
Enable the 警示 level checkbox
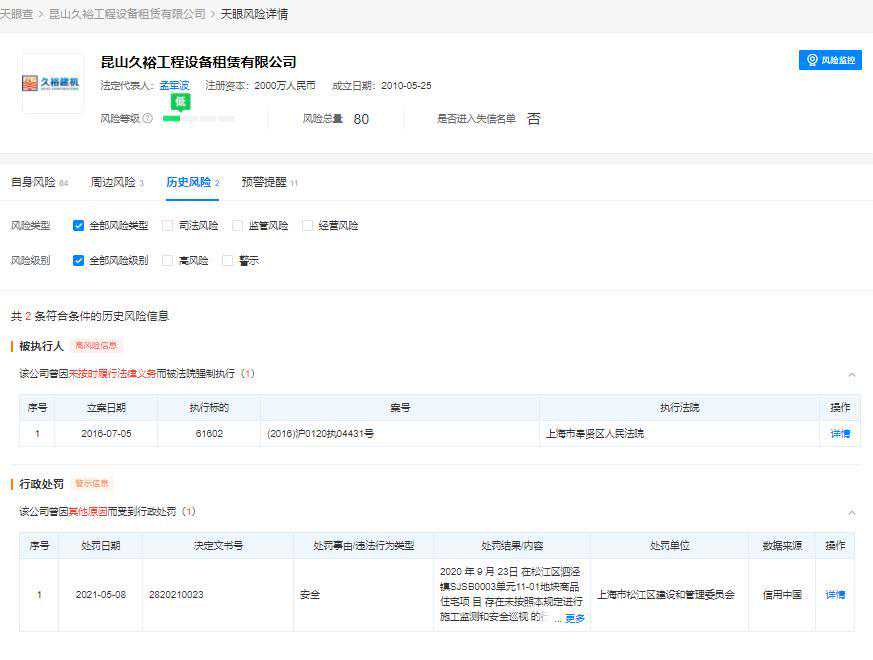(x=228, y=261)
